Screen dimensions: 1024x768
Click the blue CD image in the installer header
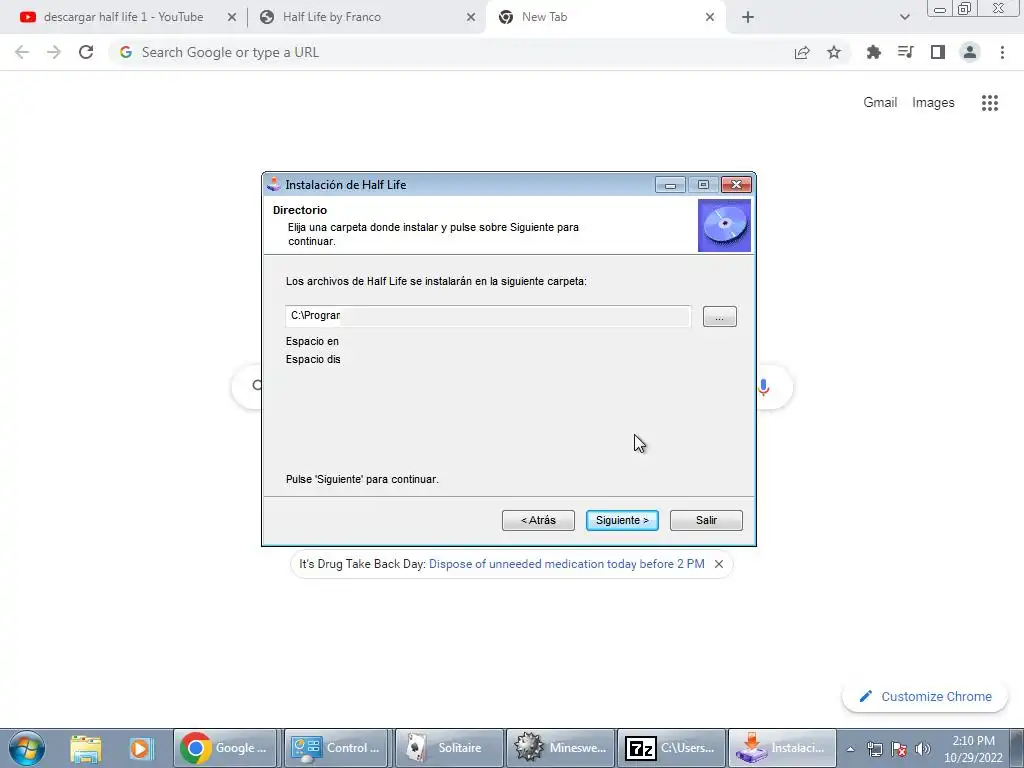pyautogui.click(x=724, y=225)
